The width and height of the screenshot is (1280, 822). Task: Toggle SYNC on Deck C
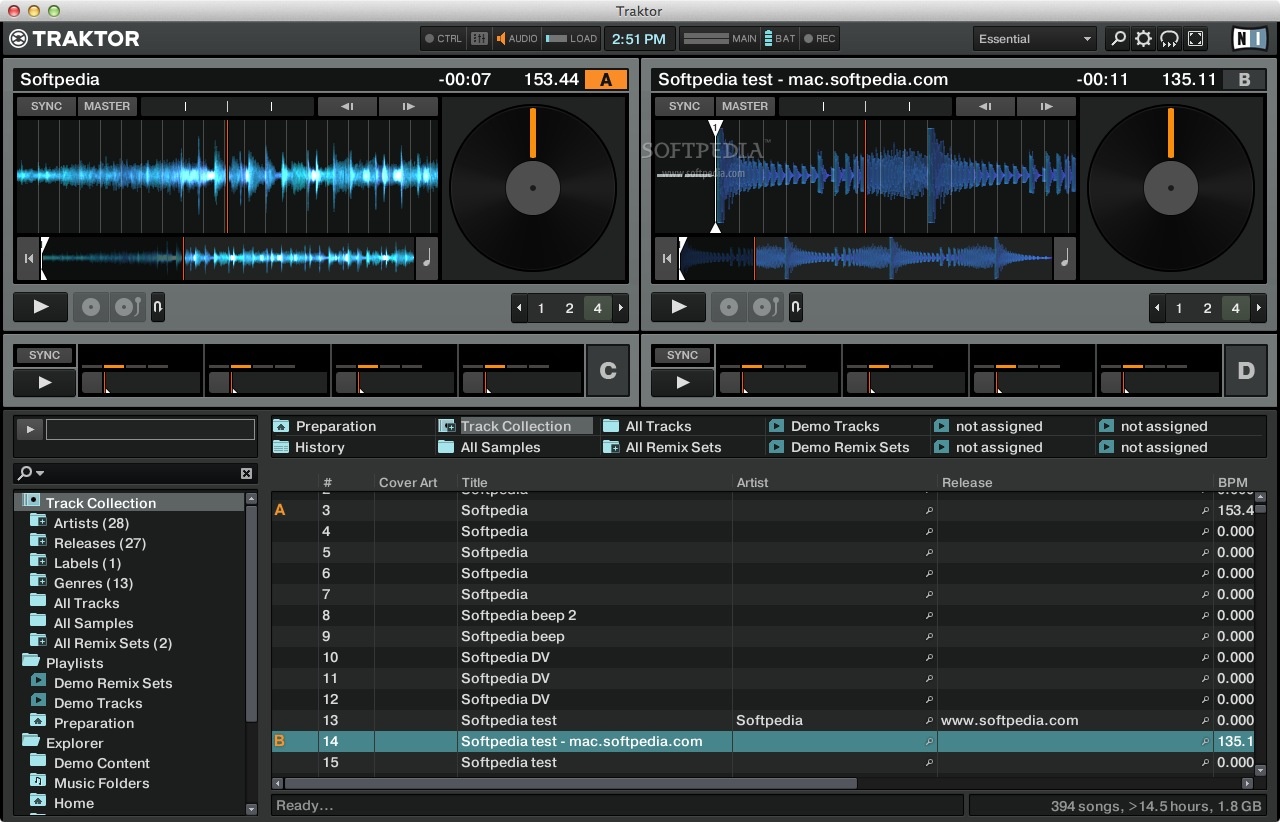(x=44, y=355)
